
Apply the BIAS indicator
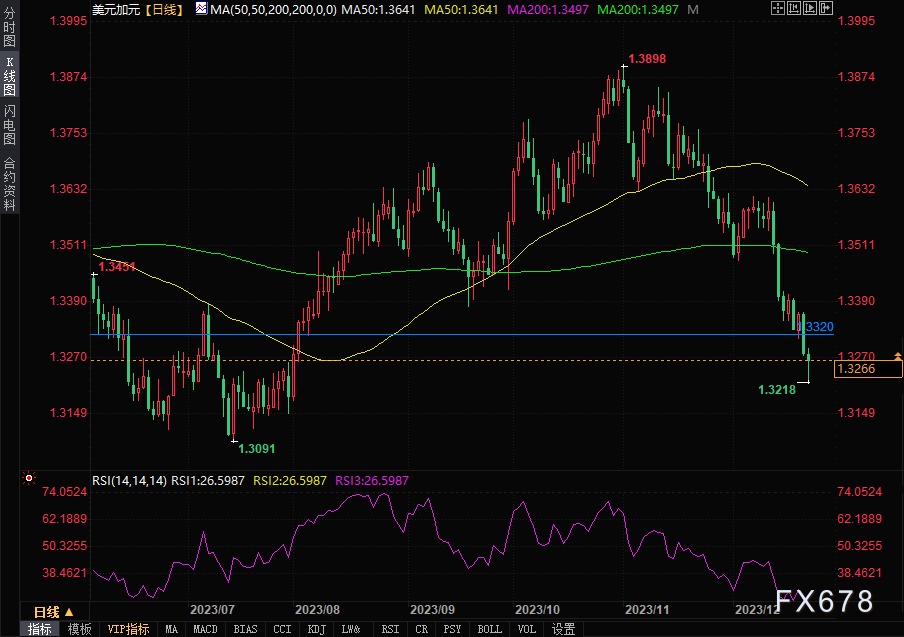(244, 629)
